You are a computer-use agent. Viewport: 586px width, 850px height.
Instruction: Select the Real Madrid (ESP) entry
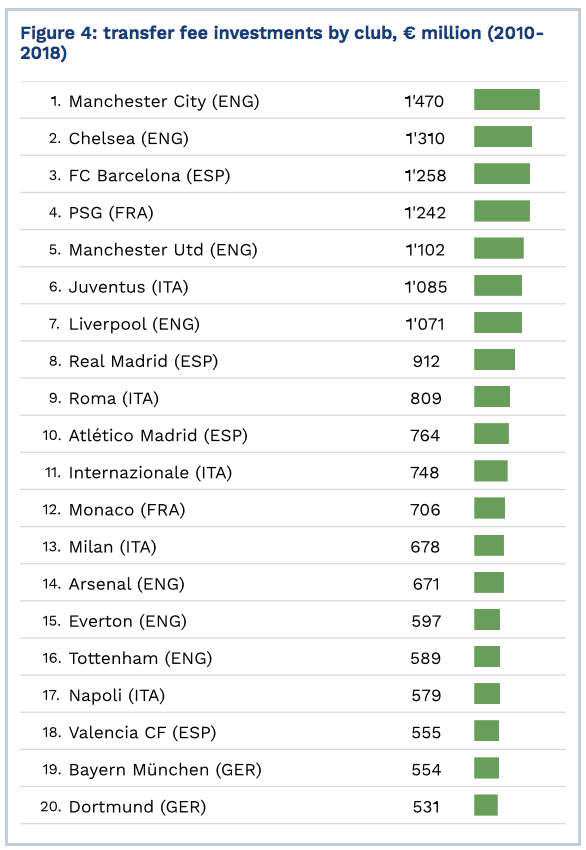click(143, 361)
